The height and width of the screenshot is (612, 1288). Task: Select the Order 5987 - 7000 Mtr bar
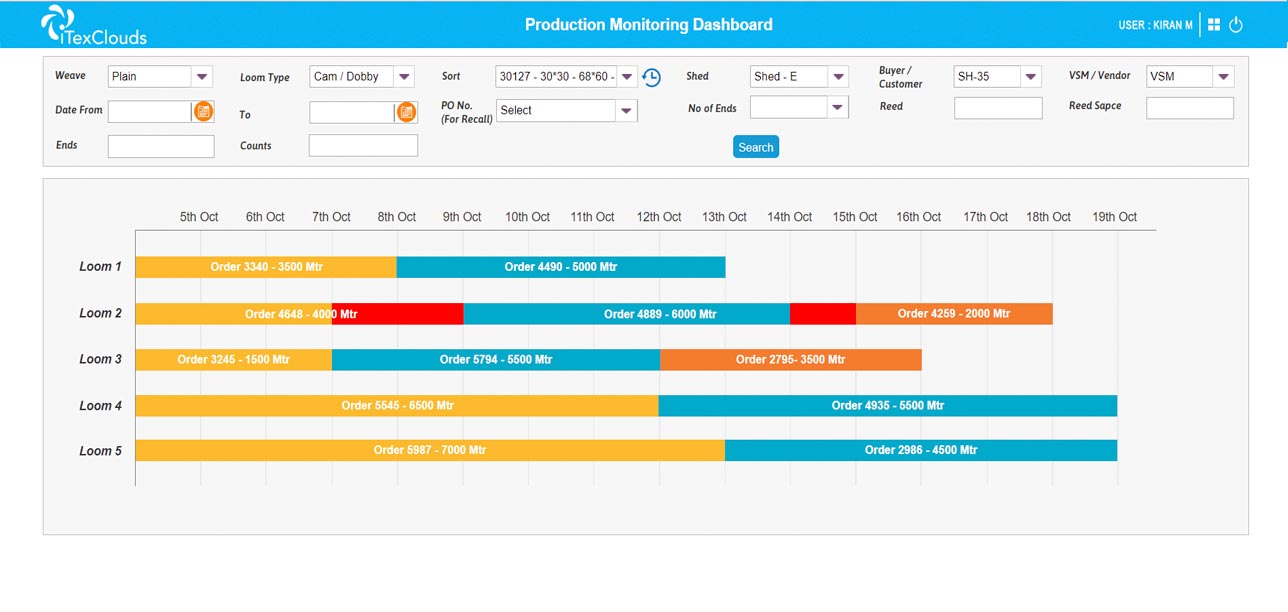[429, 450]
